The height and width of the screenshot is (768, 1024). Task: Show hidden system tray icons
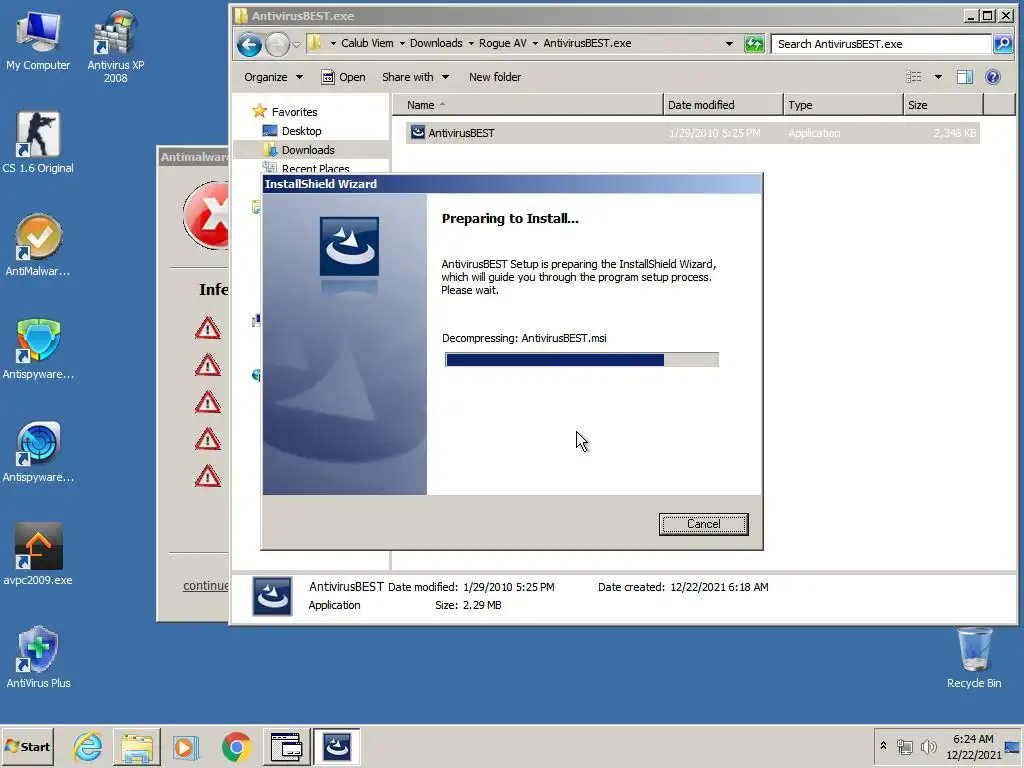(884, 746)
